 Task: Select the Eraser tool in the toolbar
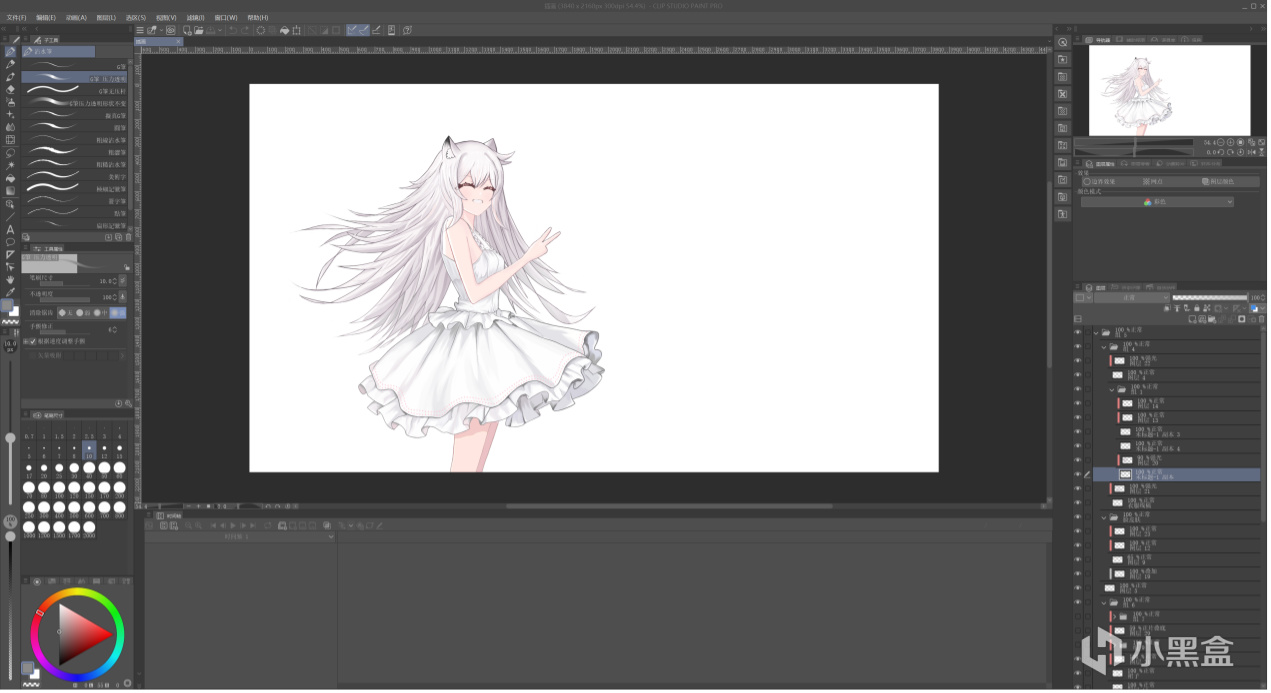tap(10, 89)
